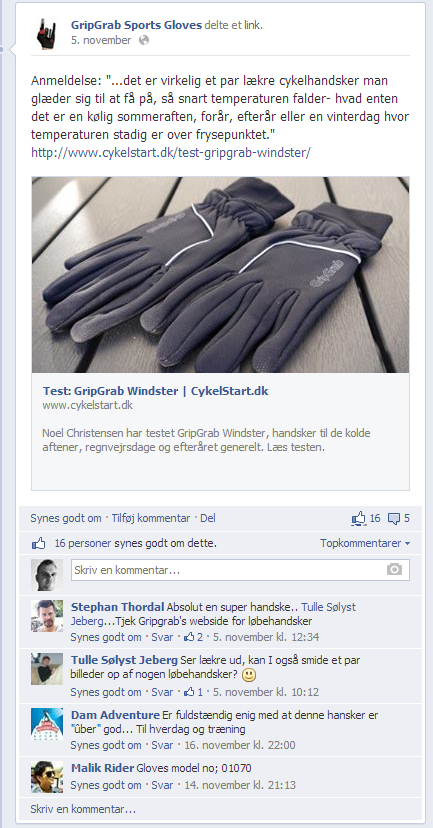Click the camera icon in the comment box
The height and width of the screenshot is (828, 433).
[x=394, y=569]
